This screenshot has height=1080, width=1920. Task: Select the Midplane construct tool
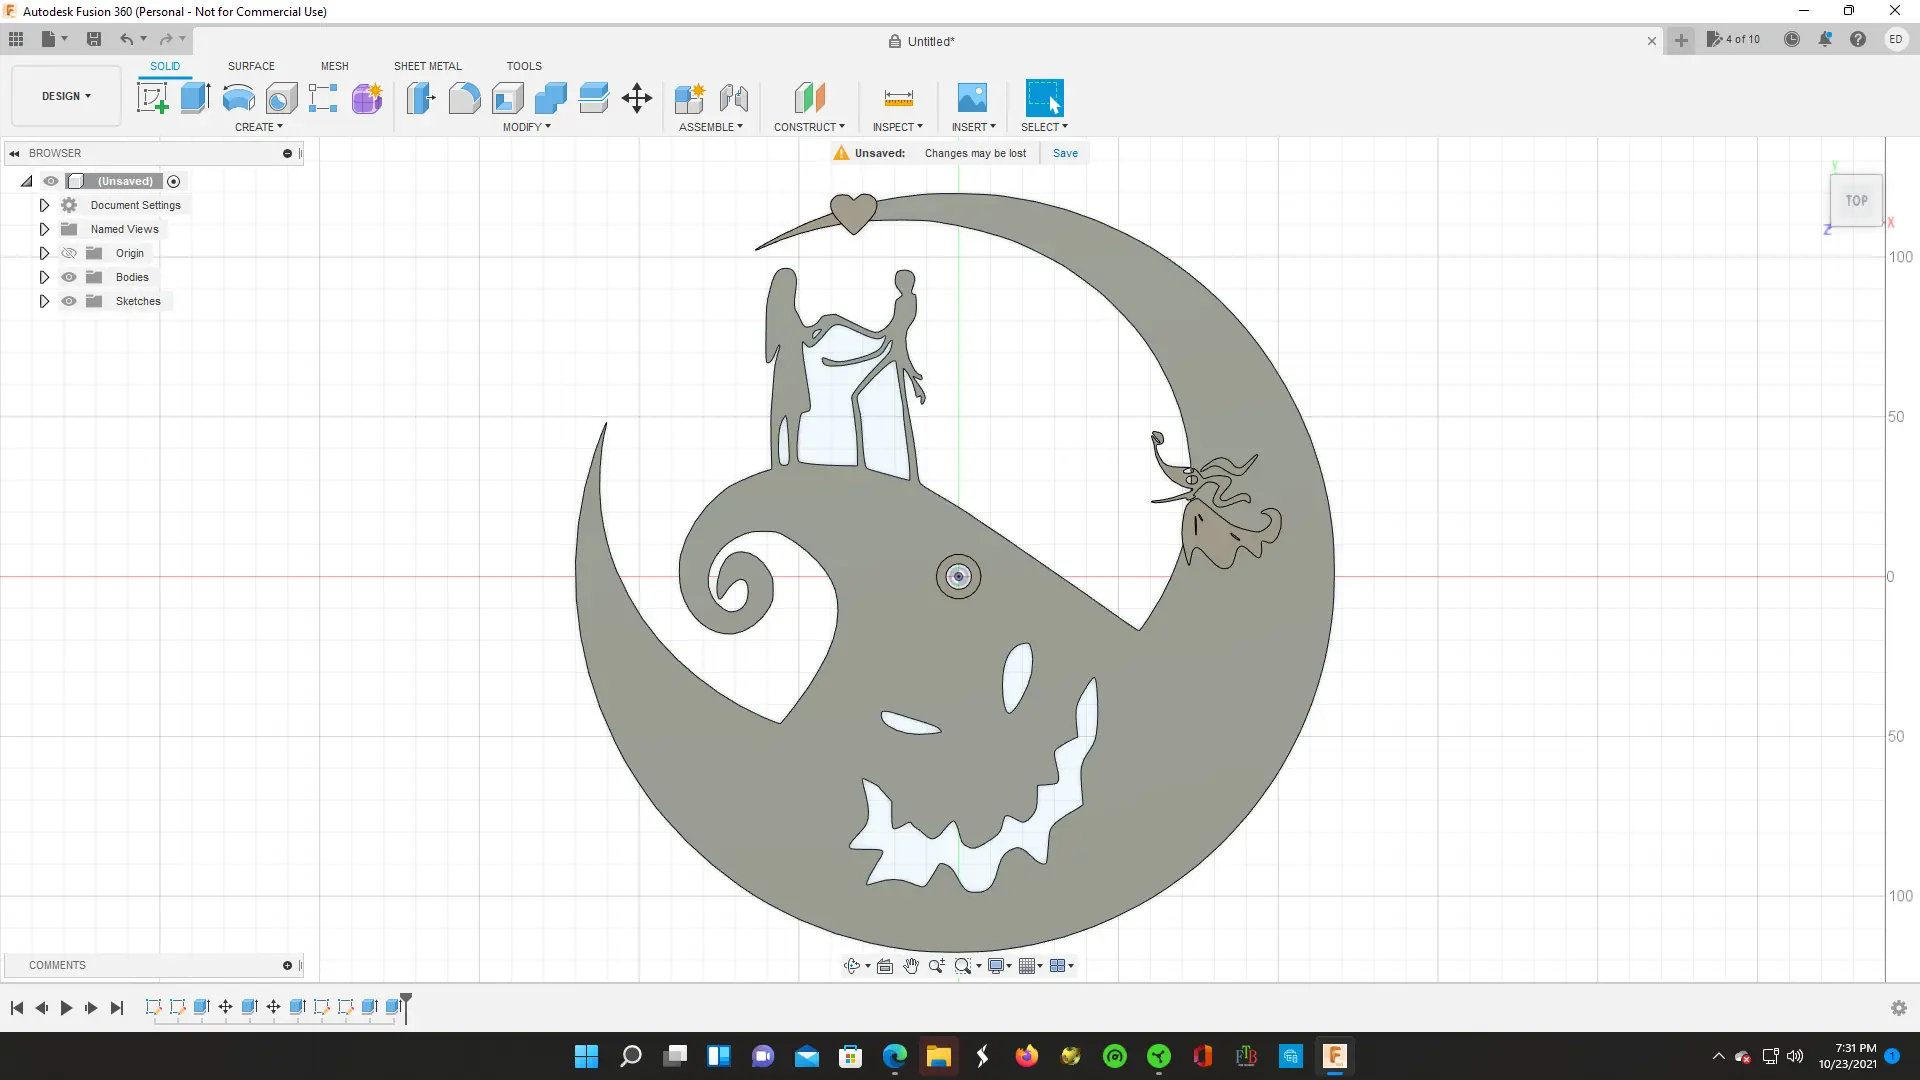(809, 98)
